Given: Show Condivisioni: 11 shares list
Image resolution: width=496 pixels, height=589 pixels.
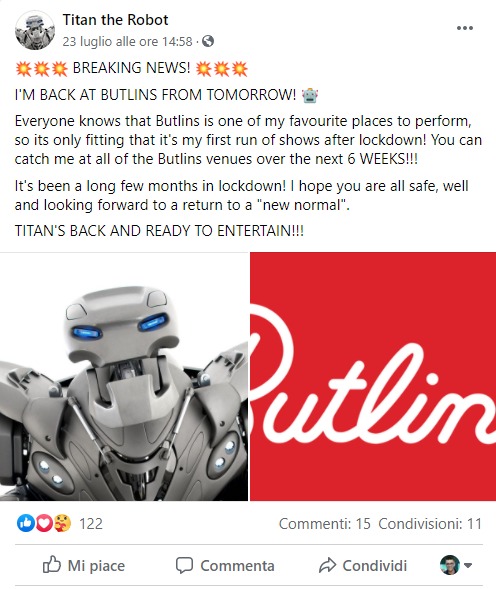Looking at the screenshot, I should (x=430, y=524).
